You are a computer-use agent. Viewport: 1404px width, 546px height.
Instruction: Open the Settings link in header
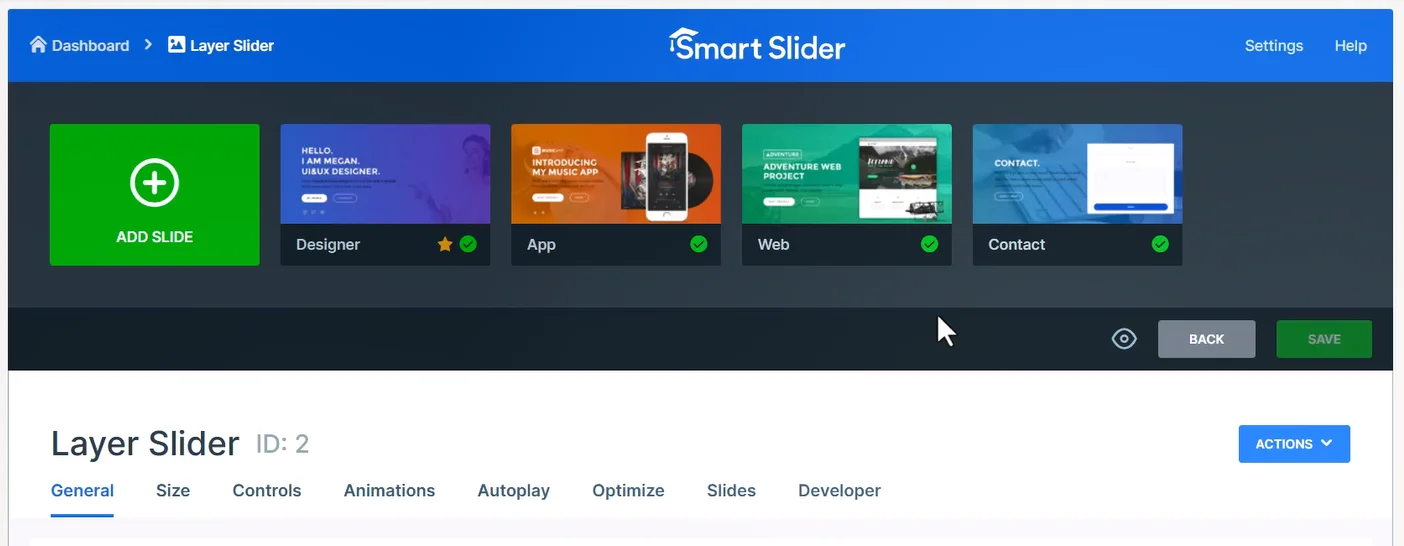[1273, 46]
